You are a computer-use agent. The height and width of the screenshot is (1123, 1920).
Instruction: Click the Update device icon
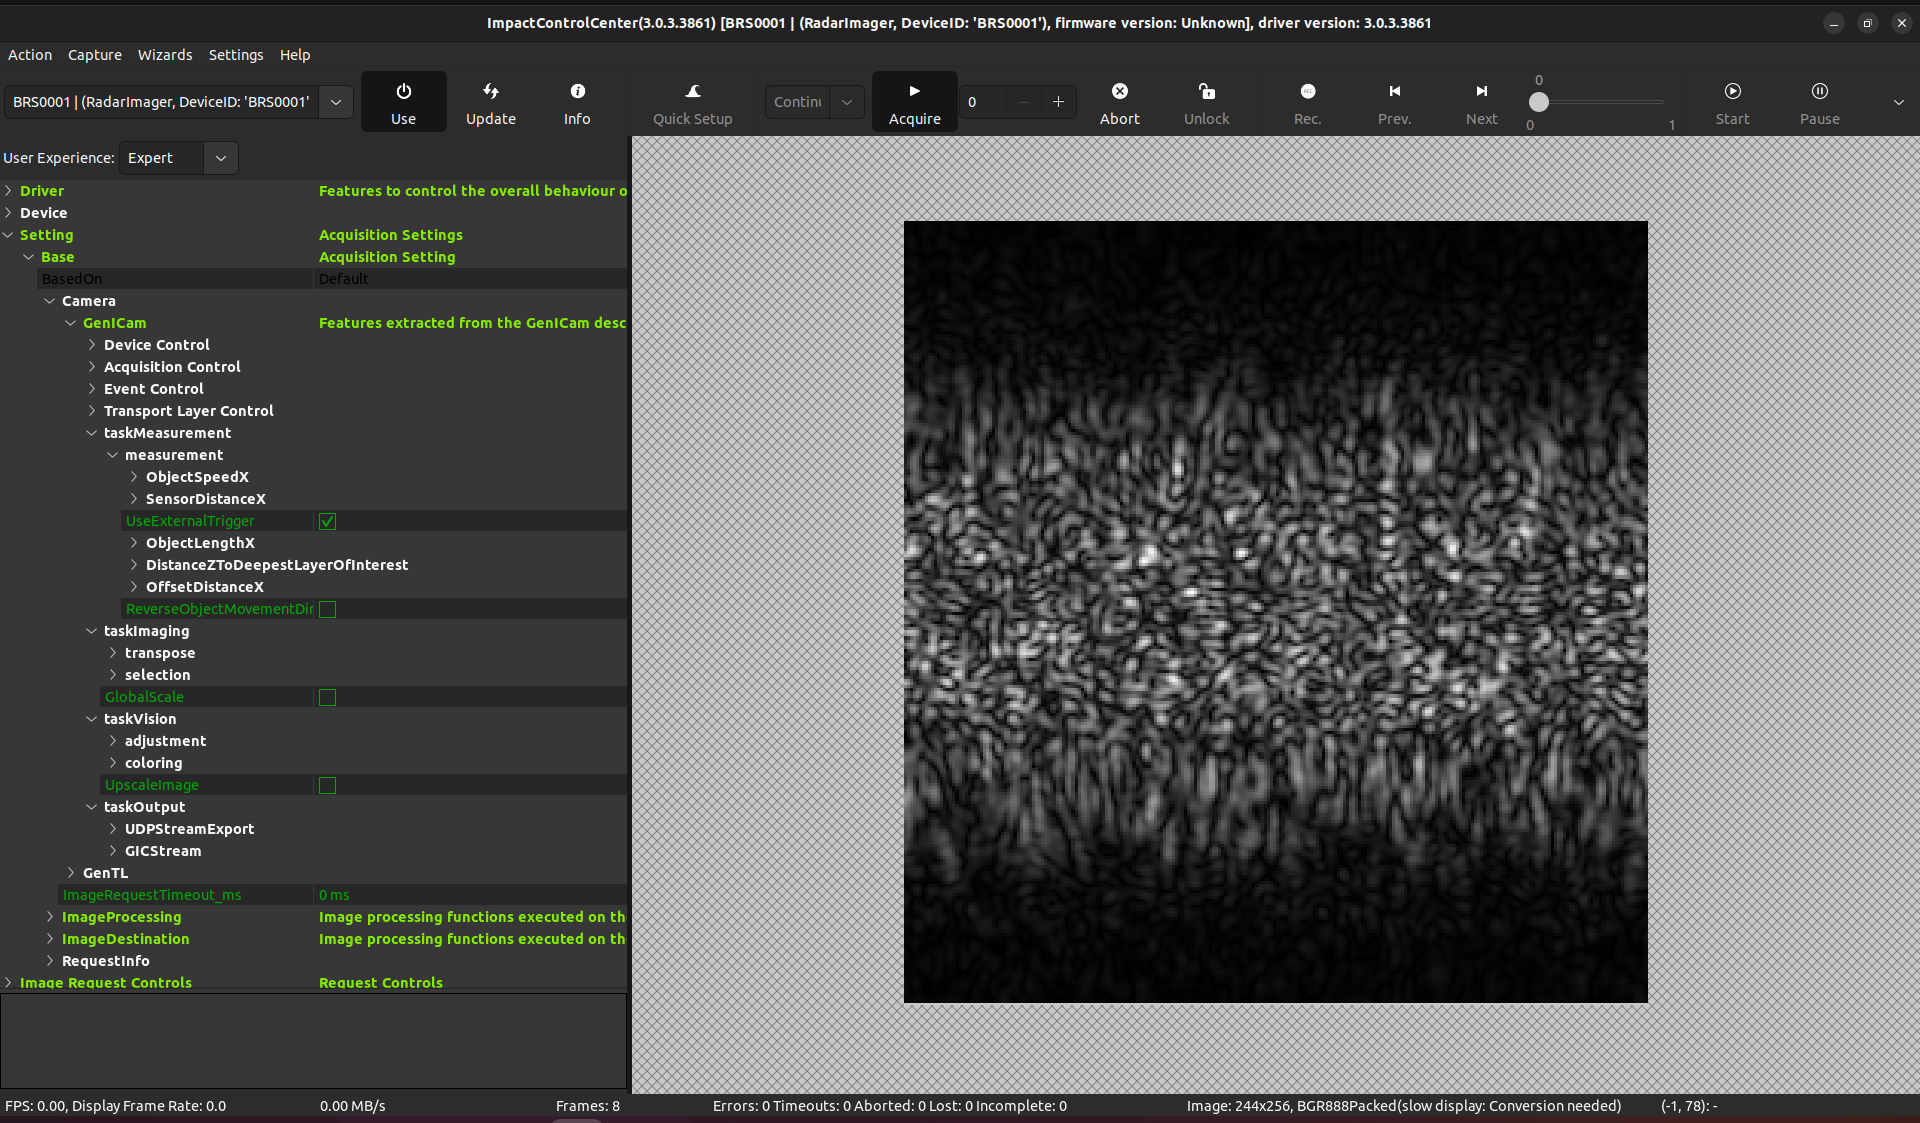click(x=490, y=92)
